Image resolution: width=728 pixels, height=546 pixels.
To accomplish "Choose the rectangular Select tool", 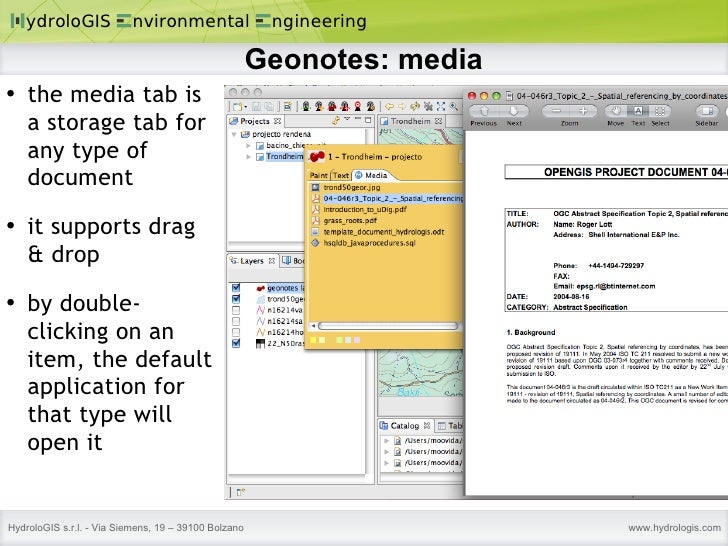I will tap(660, 112).
